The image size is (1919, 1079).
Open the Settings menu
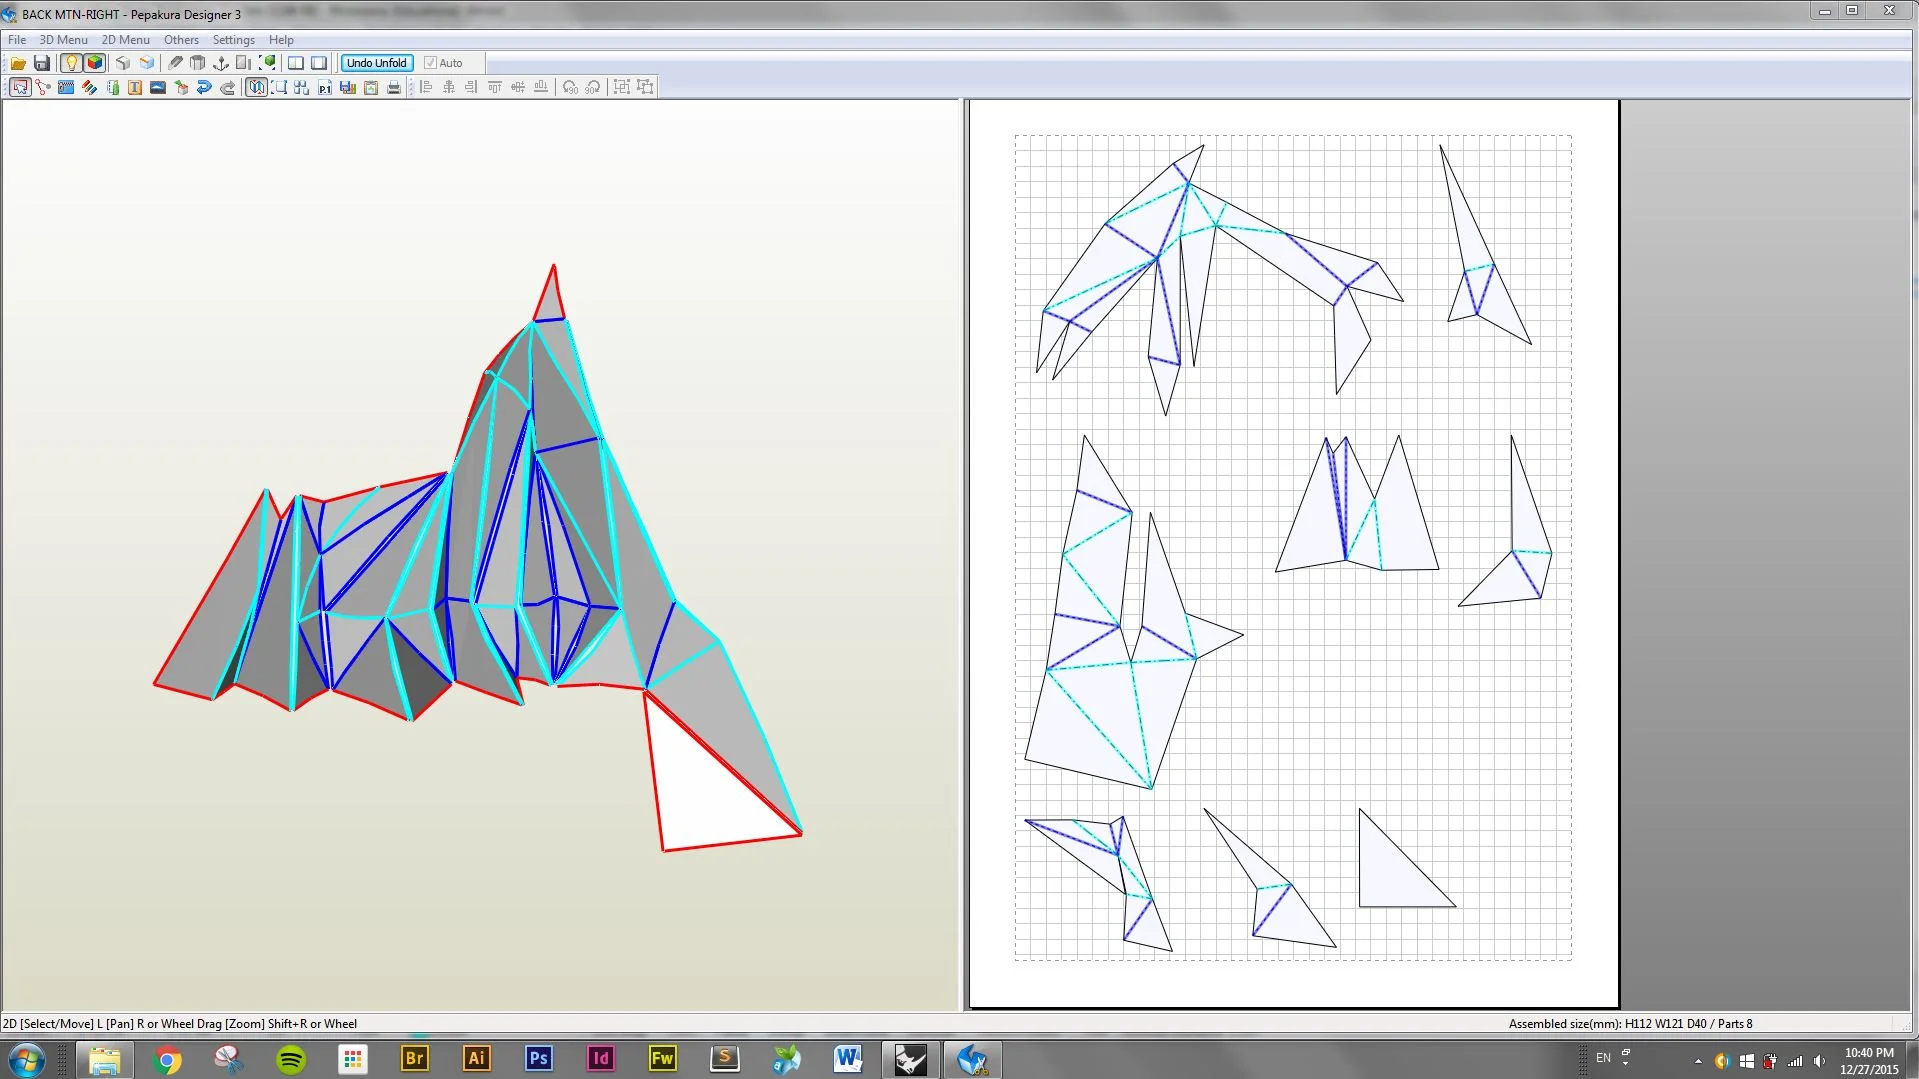tap(233, 40)
